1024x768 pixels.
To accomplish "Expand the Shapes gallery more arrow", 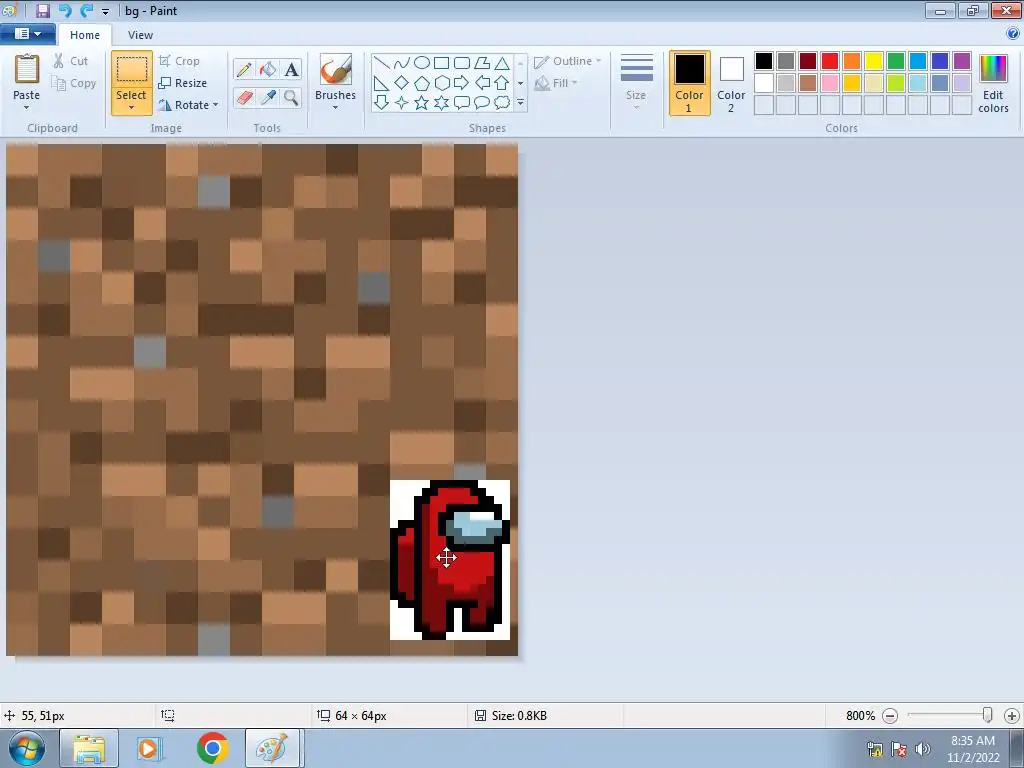I will coord(520,103).
